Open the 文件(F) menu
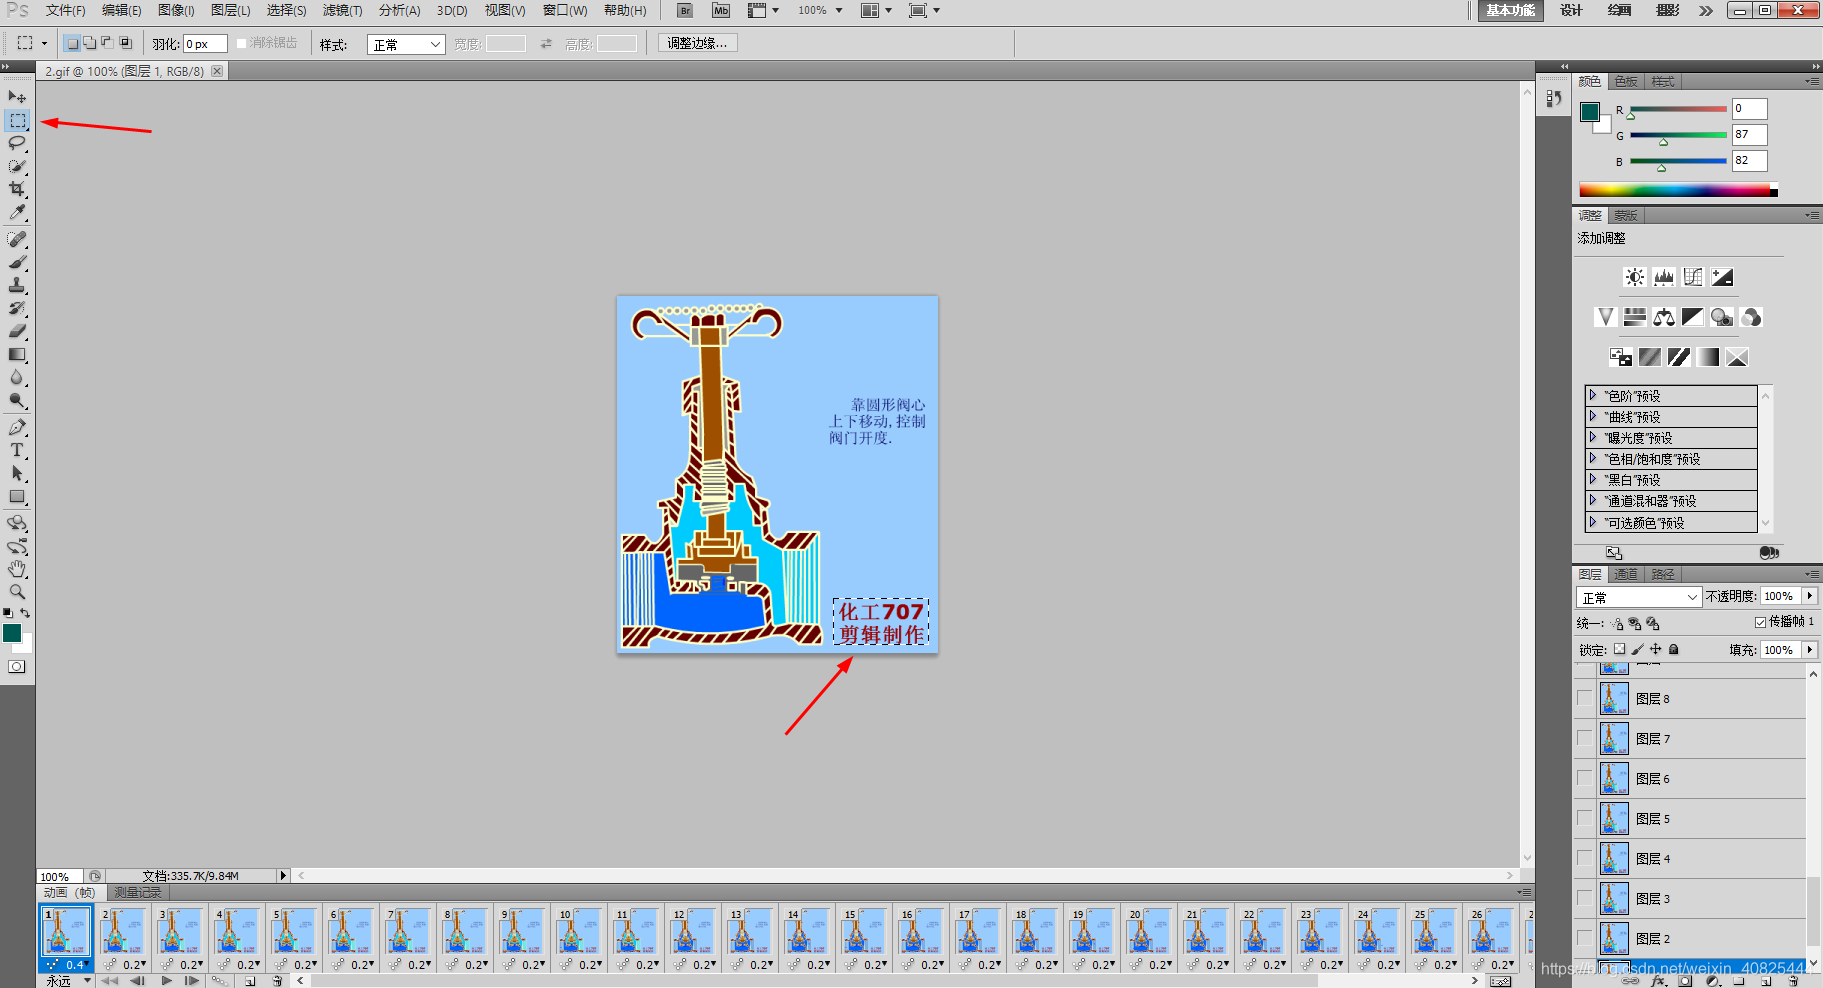1823x988 pixels. [65, 10]
